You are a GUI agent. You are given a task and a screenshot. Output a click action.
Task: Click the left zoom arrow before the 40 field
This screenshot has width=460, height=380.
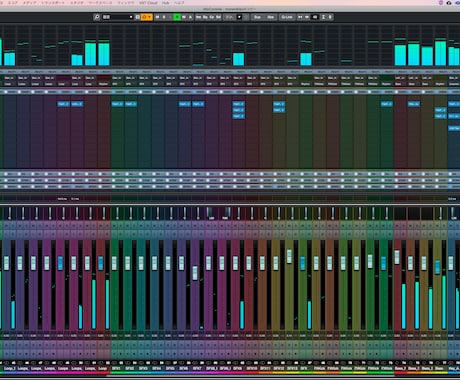299,17
